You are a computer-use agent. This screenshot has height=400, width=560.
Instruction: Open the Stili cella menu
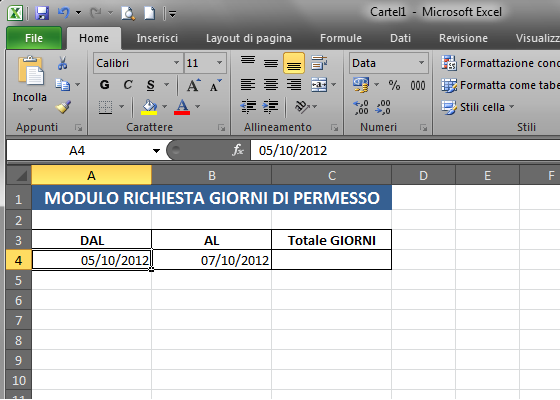(x=478, y=107)
